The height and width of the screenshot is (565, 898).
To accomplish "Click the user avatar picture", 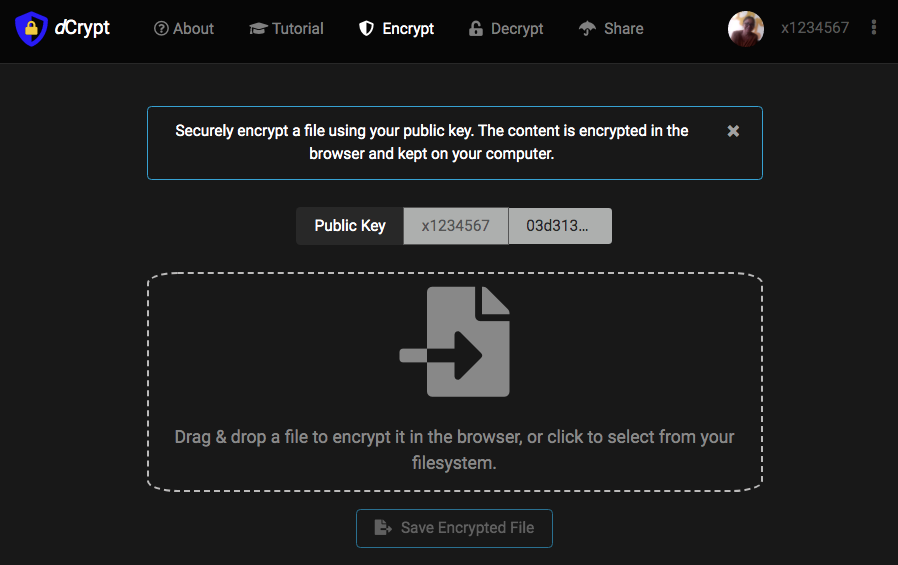I will click(x=746, y=29).
